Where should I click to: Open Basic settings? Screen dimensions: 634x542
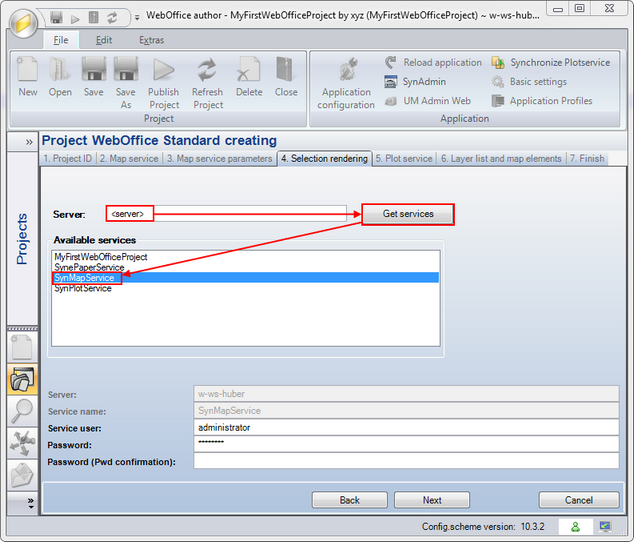529,81
